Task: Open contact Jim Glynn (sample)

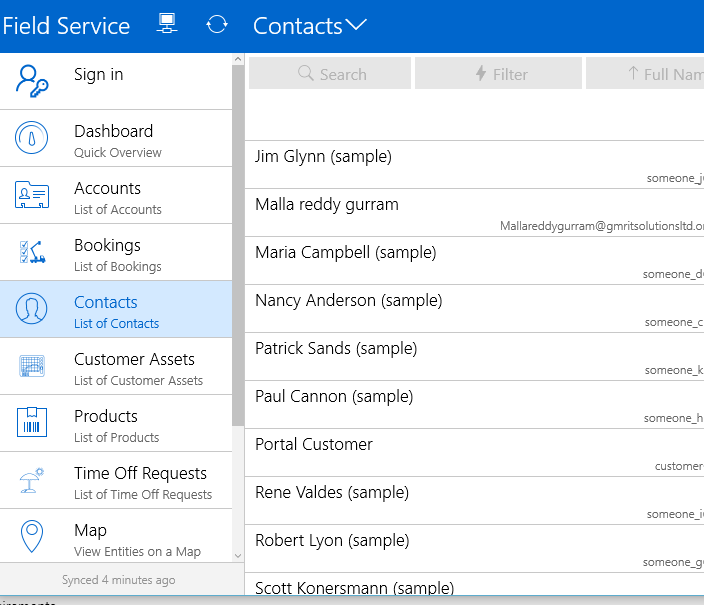Action: 475,165
